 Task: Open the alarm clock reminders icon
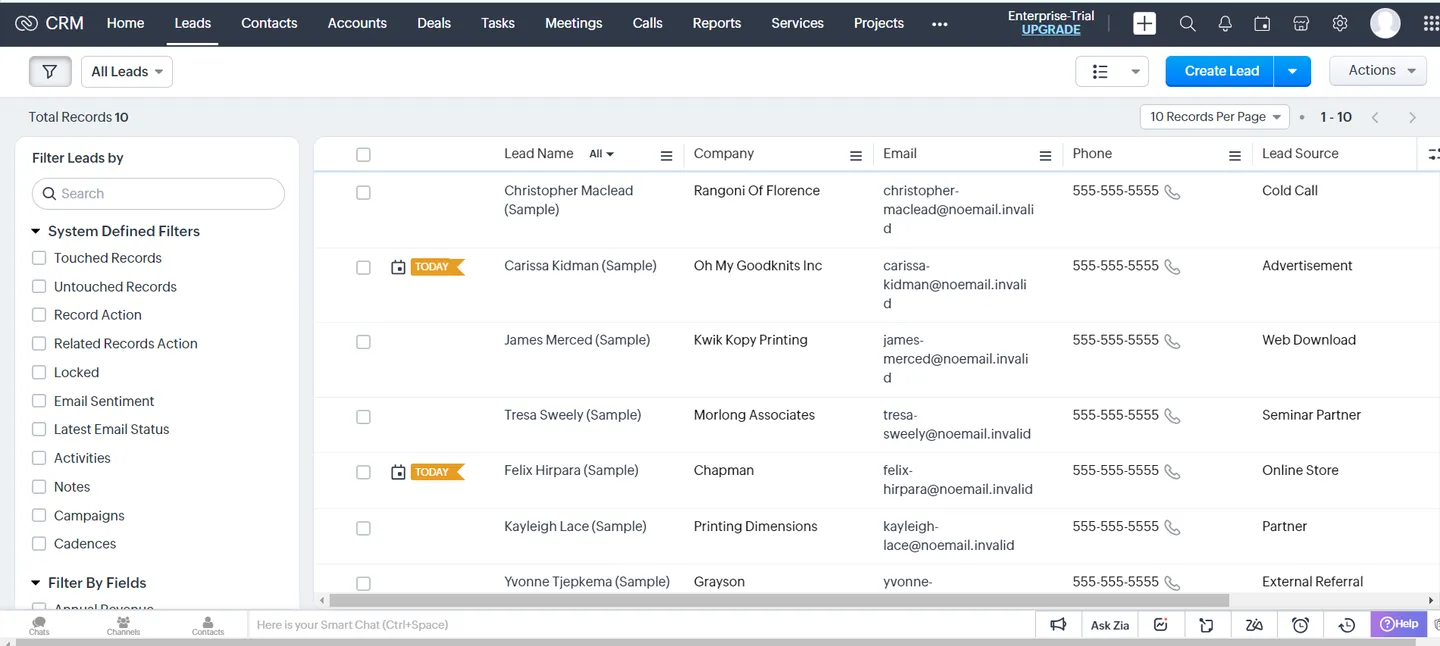click(1300, 624)
